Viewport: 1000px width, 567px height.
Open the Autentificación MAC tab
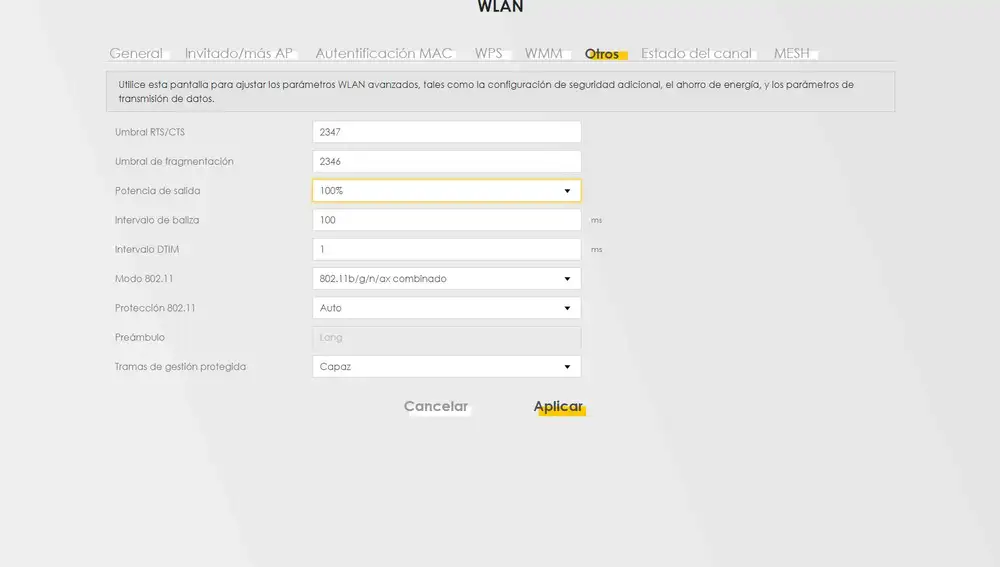pos(384,53)
